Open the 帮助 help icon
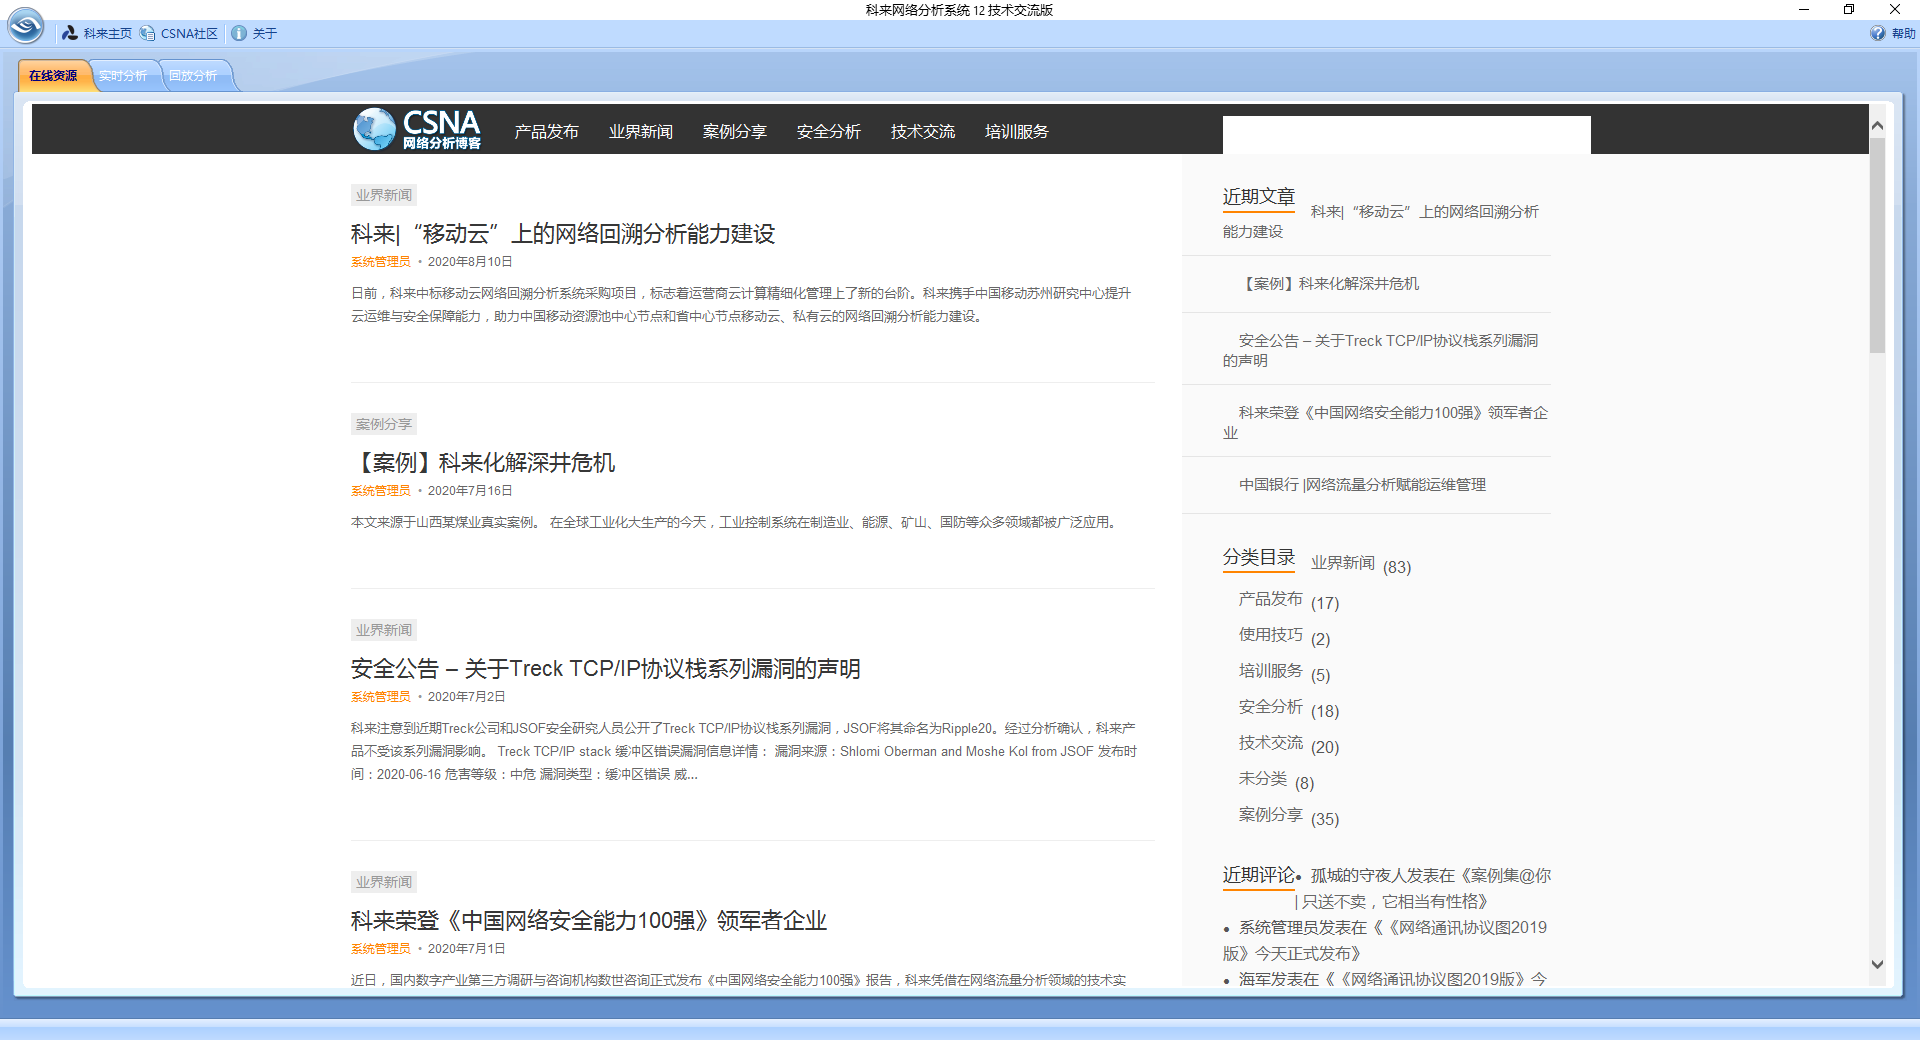Image resolution: width=1920 pixels, height=1040 pixels. point(1877,33)
